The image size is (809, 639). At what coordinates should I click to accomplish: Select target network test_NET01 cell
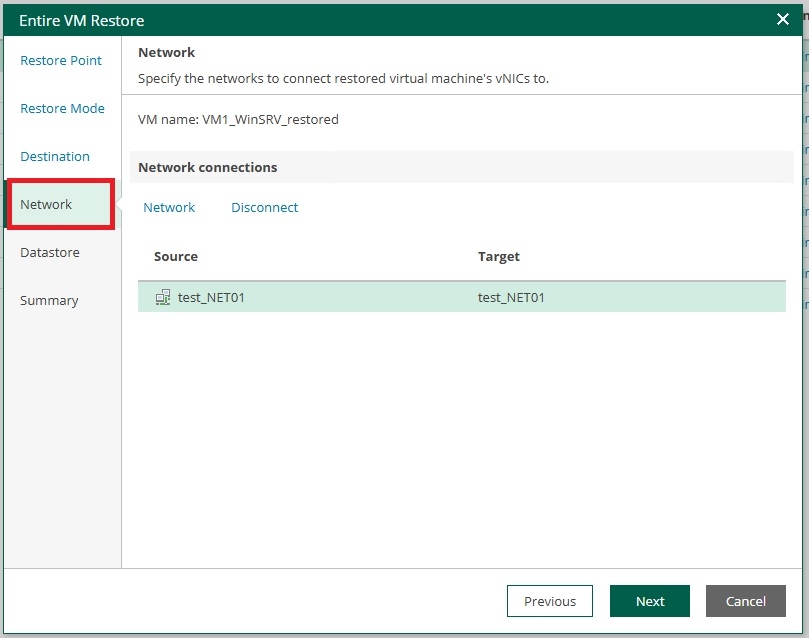511,298
